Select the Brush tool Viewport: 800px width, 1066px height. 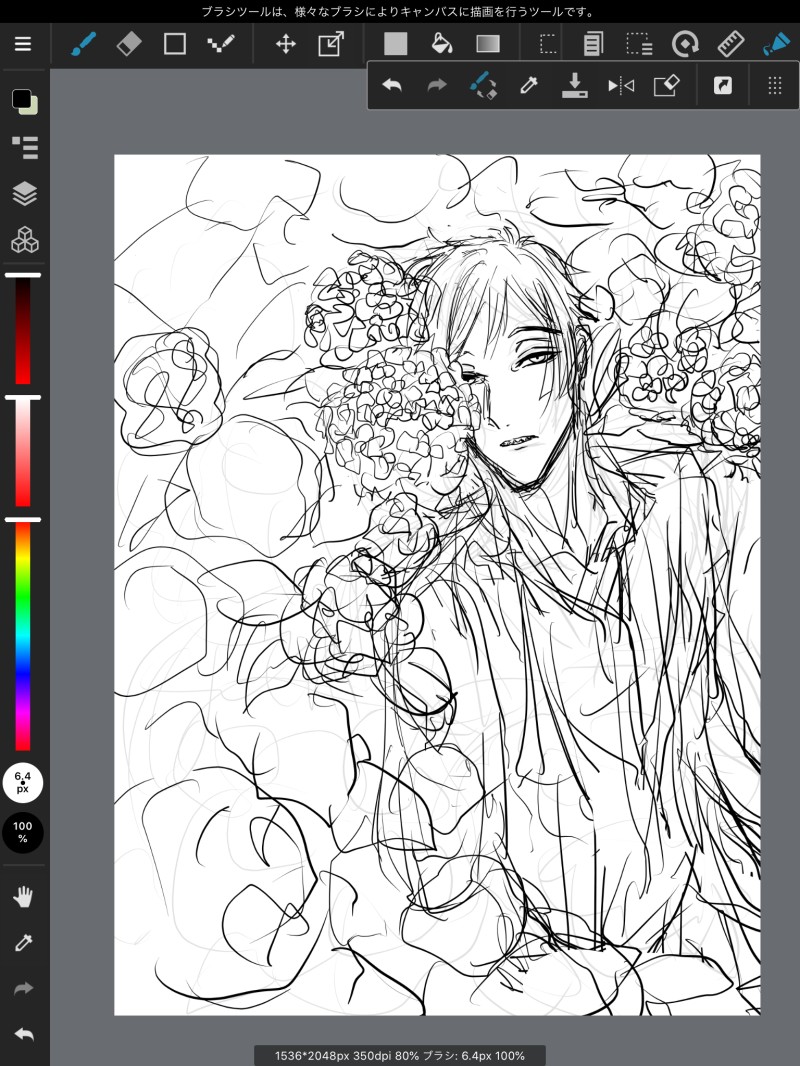pos(84,44)
